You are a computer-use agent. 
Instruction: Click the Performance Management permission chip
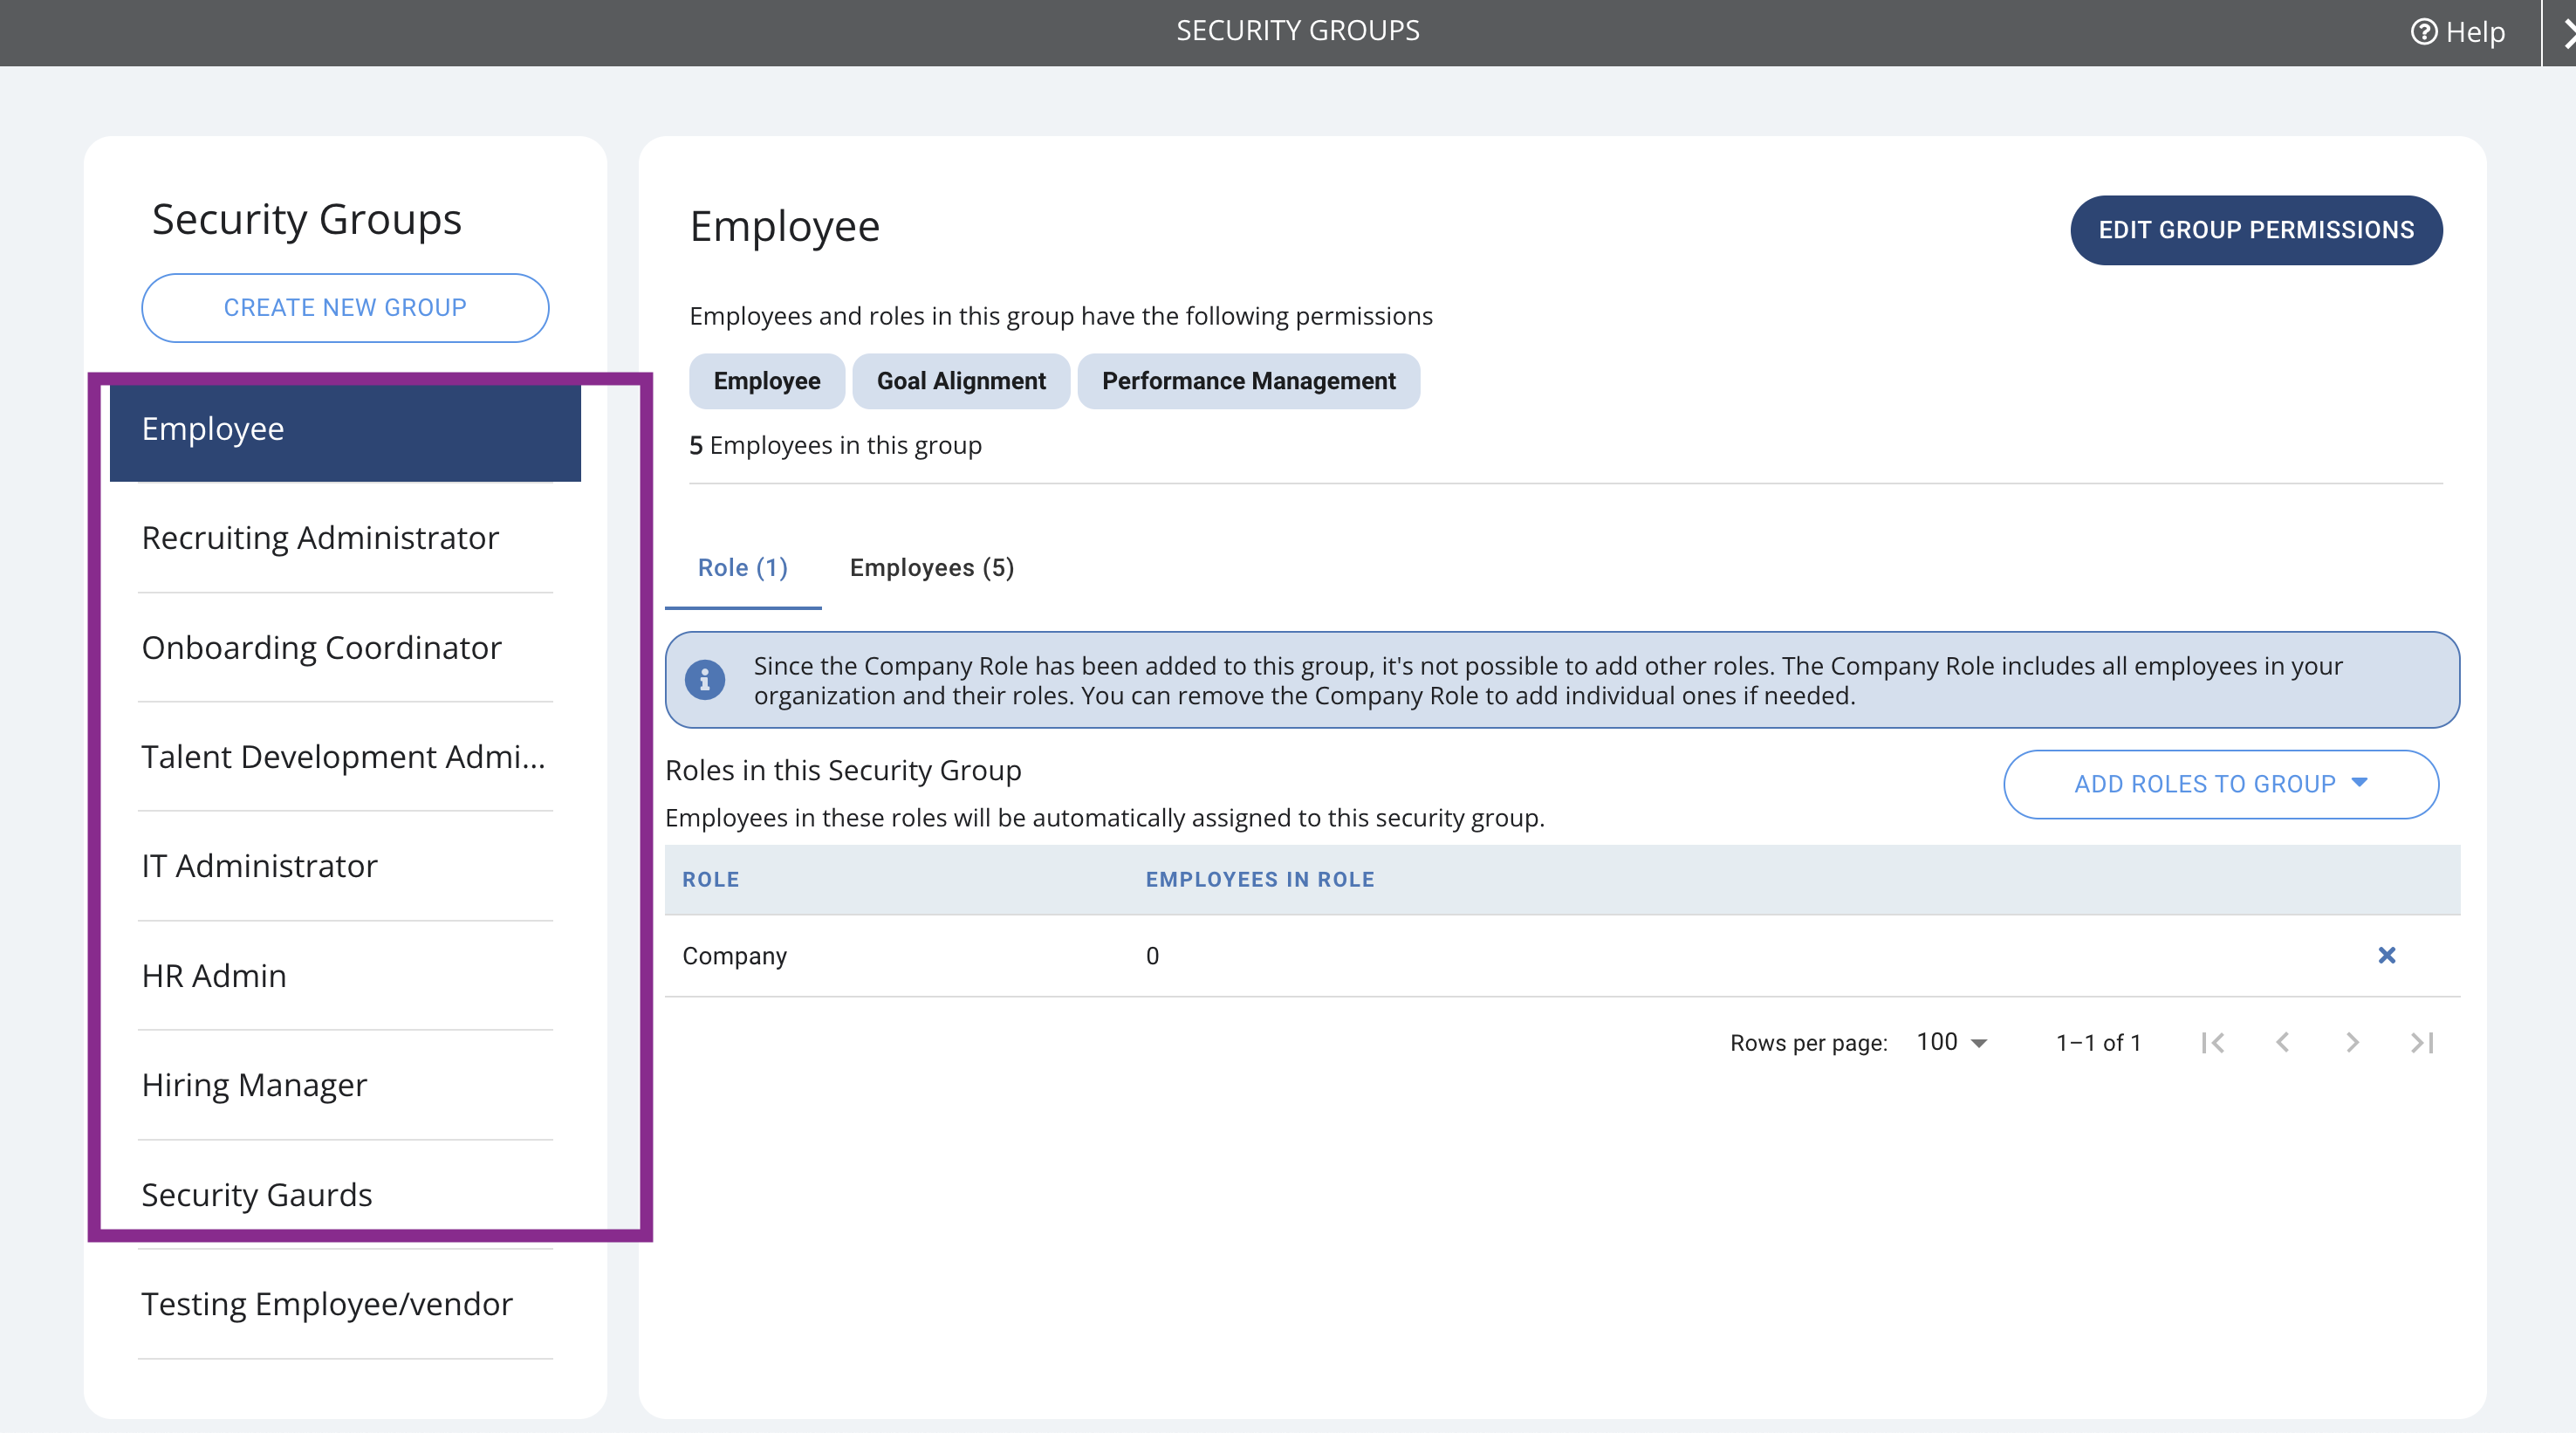pyautogui.click(x=1249, y=381)
